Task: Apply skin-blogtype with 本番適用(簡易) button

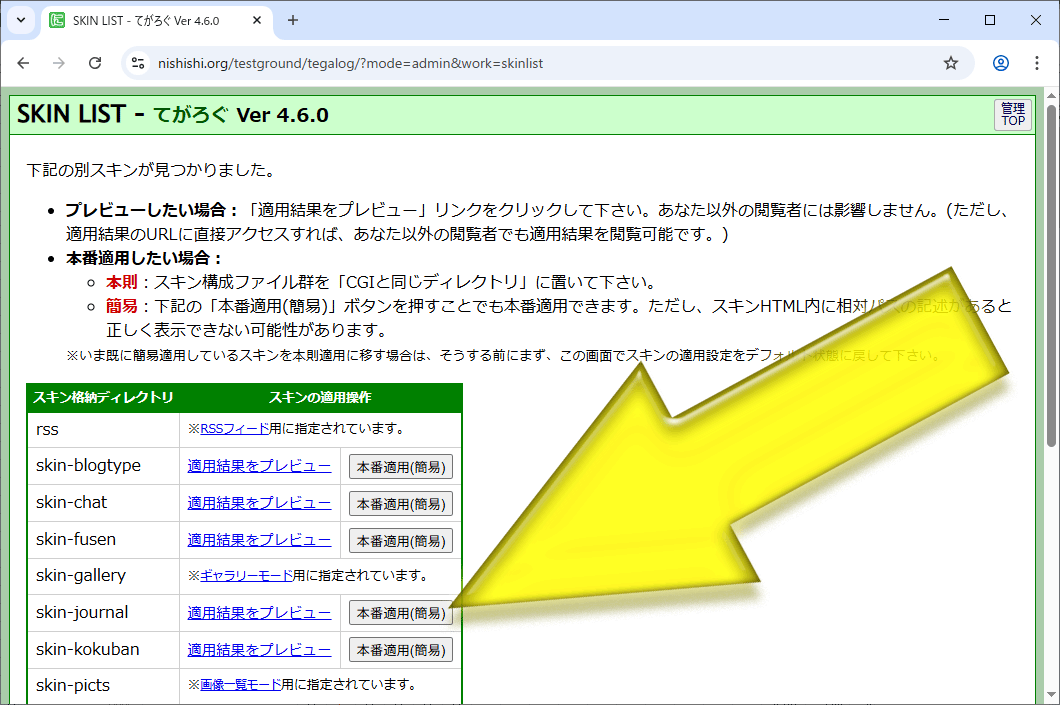Action: click(x=401, y=467)
